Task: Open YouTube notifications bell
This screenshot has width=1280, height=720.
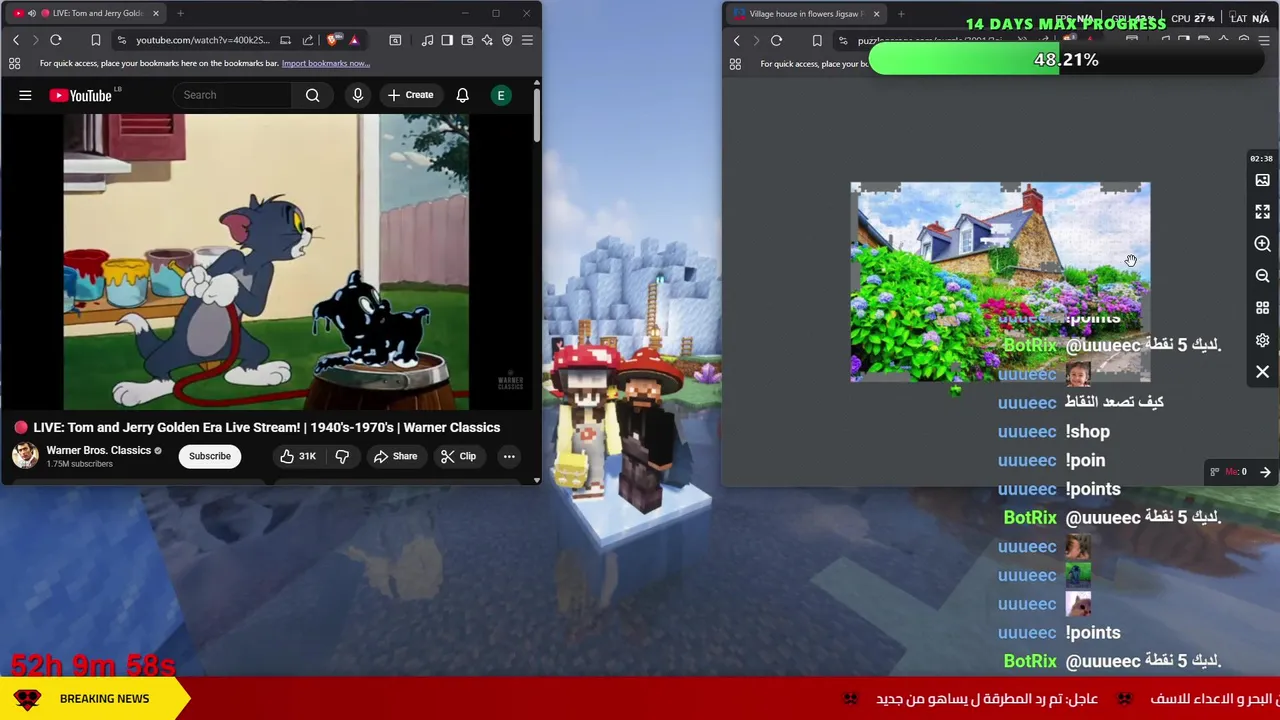Action: coord(462,95)
